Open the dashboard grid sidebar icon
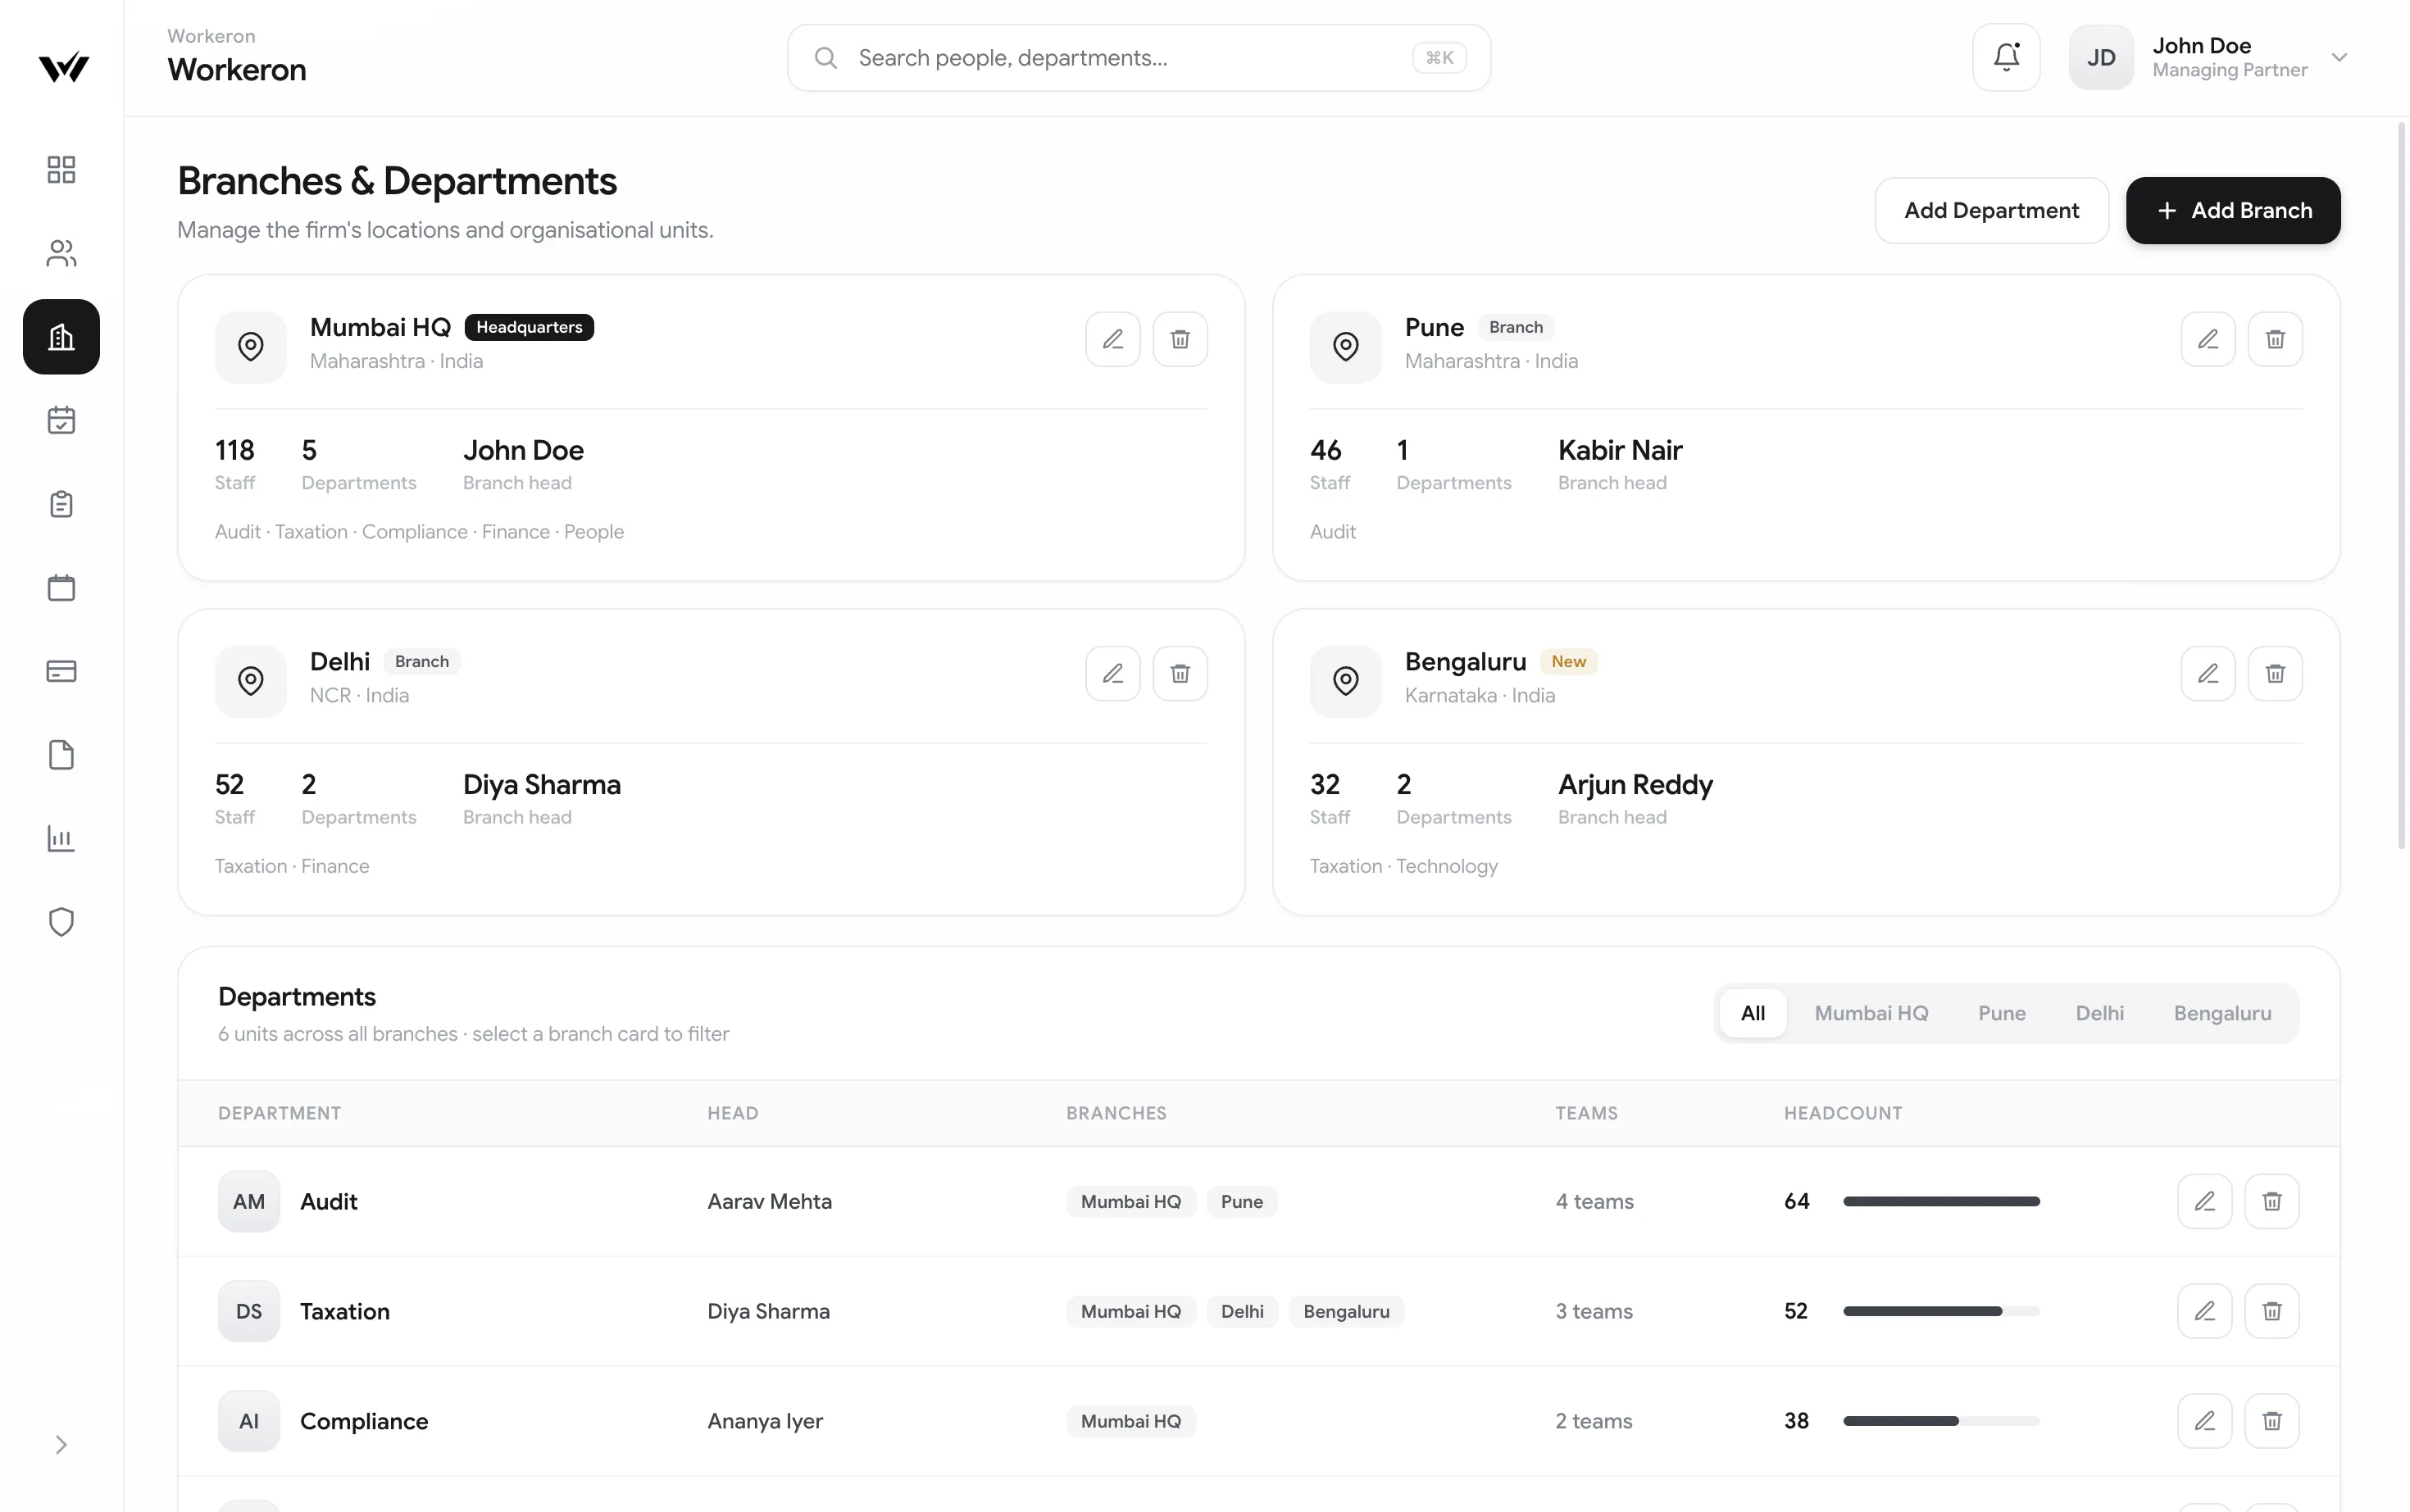This screenshot has height=1512, width=2410. click(x=61, y=169)
